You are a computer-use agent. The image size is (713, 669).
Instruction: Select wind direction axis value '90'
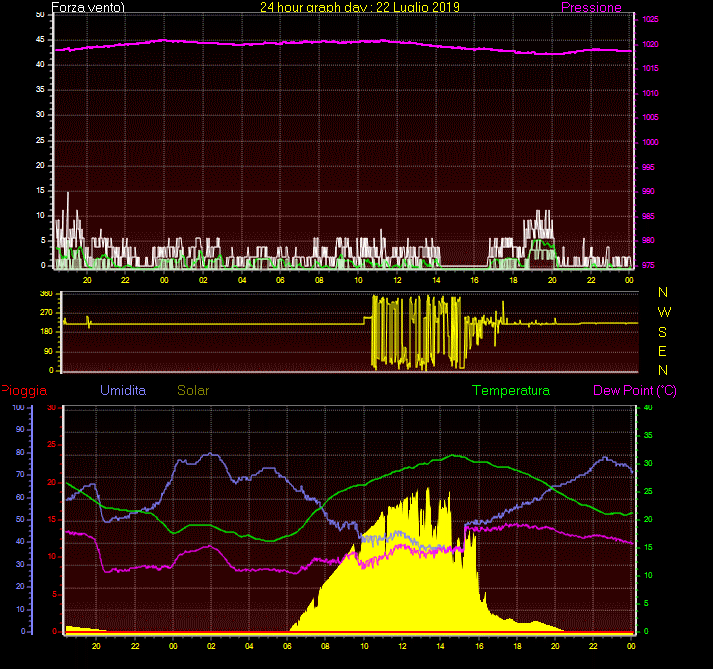pyautogui.click(x=48, y=352)
